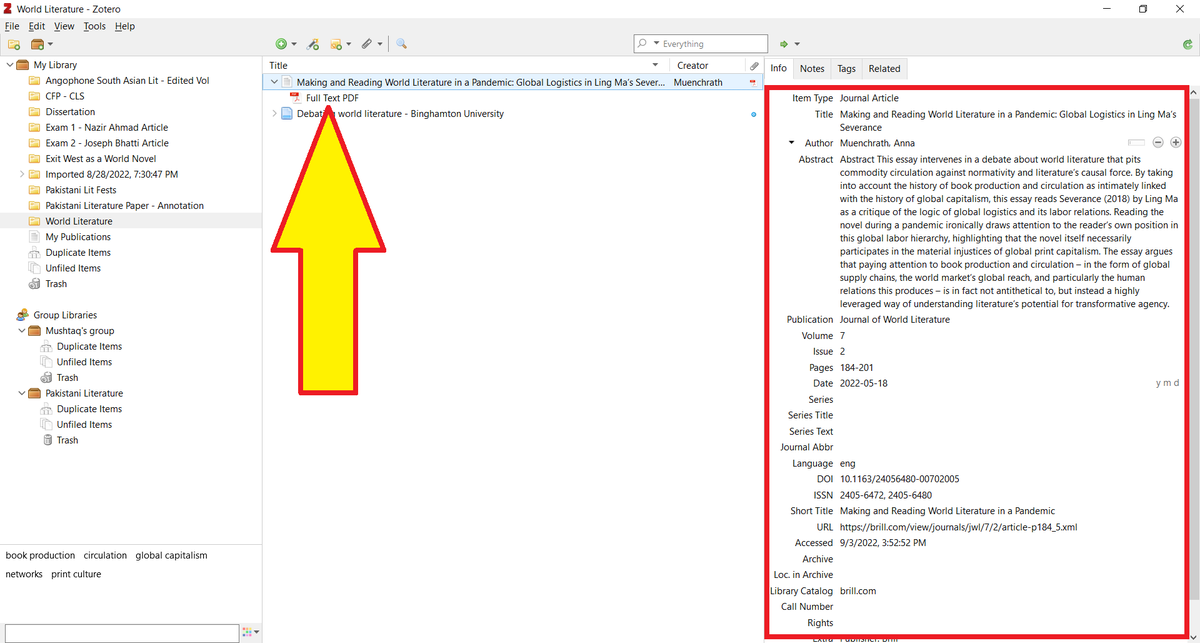Viewport: 1200px width, 643px height.
Task: Click the Item Type Journal Article field
Action: point(869,98)
